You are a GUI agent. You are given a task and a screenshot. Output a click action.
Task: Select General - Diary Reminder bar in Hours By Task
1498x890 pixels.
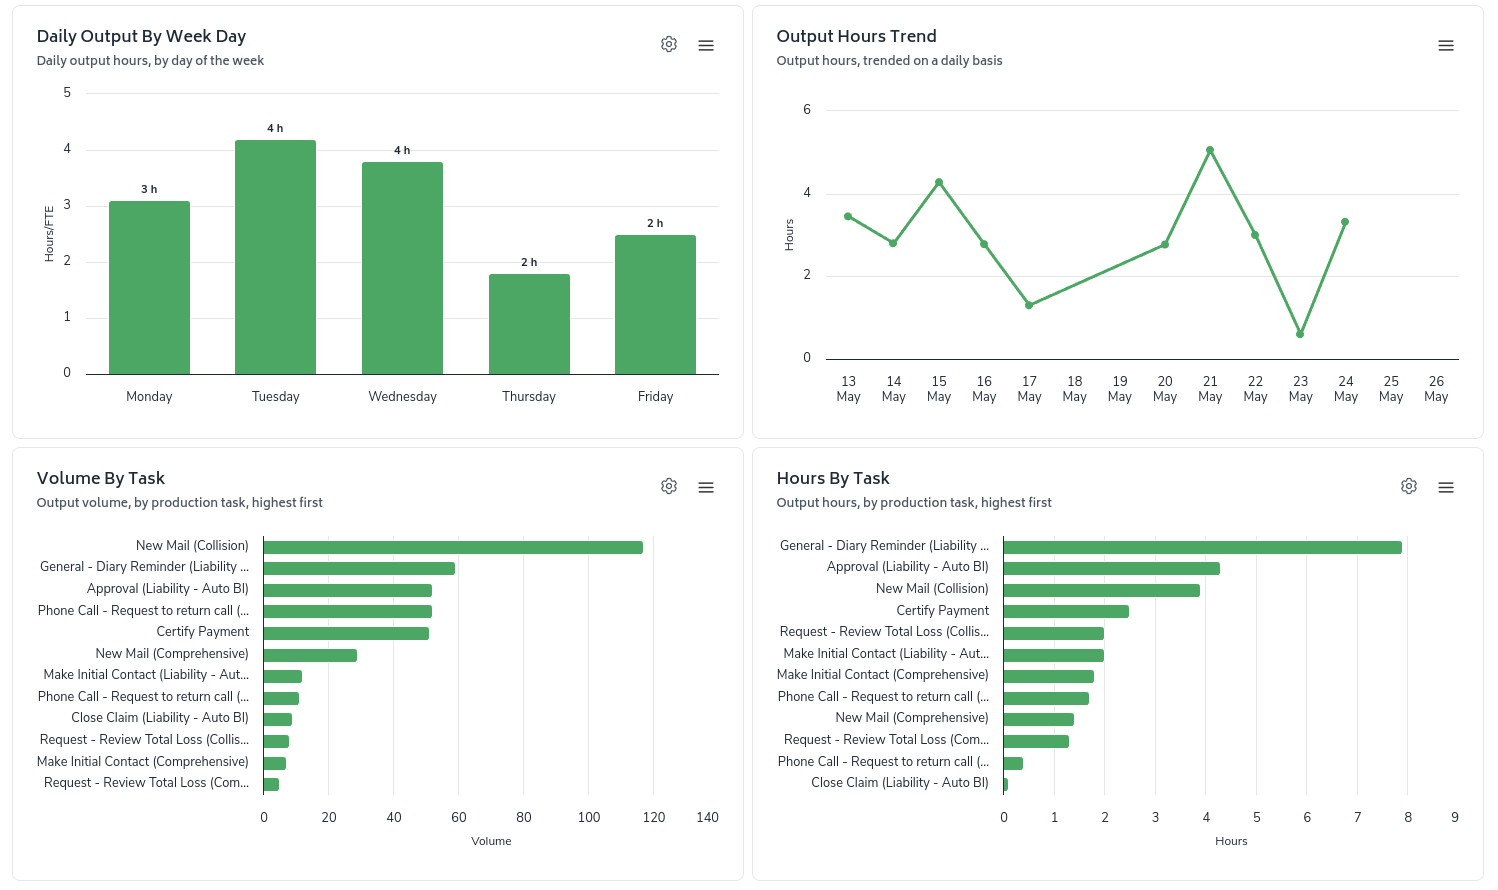click(1203, 547)
